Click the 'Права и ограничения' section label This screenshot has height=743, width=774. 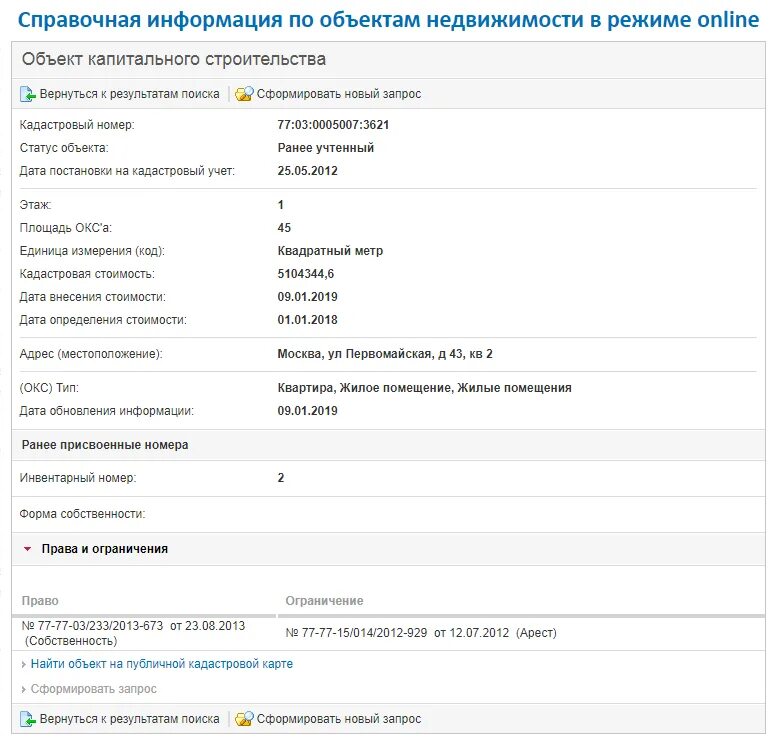104,549
